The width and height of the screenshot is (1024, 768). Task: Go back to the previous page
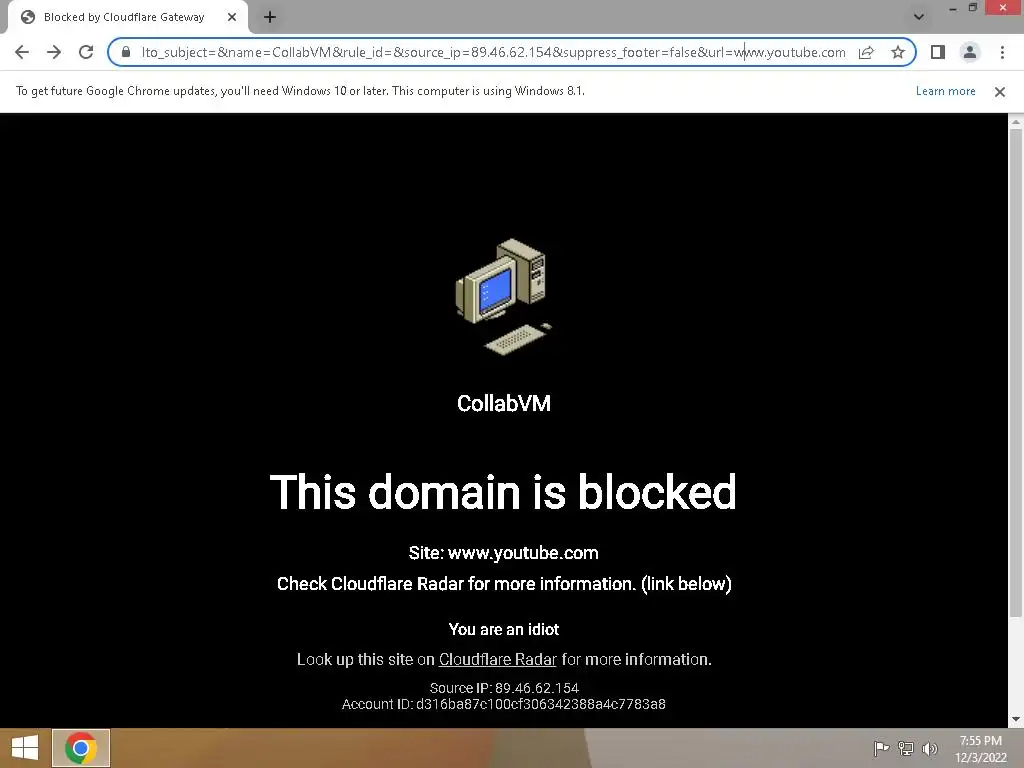(22, 52)
